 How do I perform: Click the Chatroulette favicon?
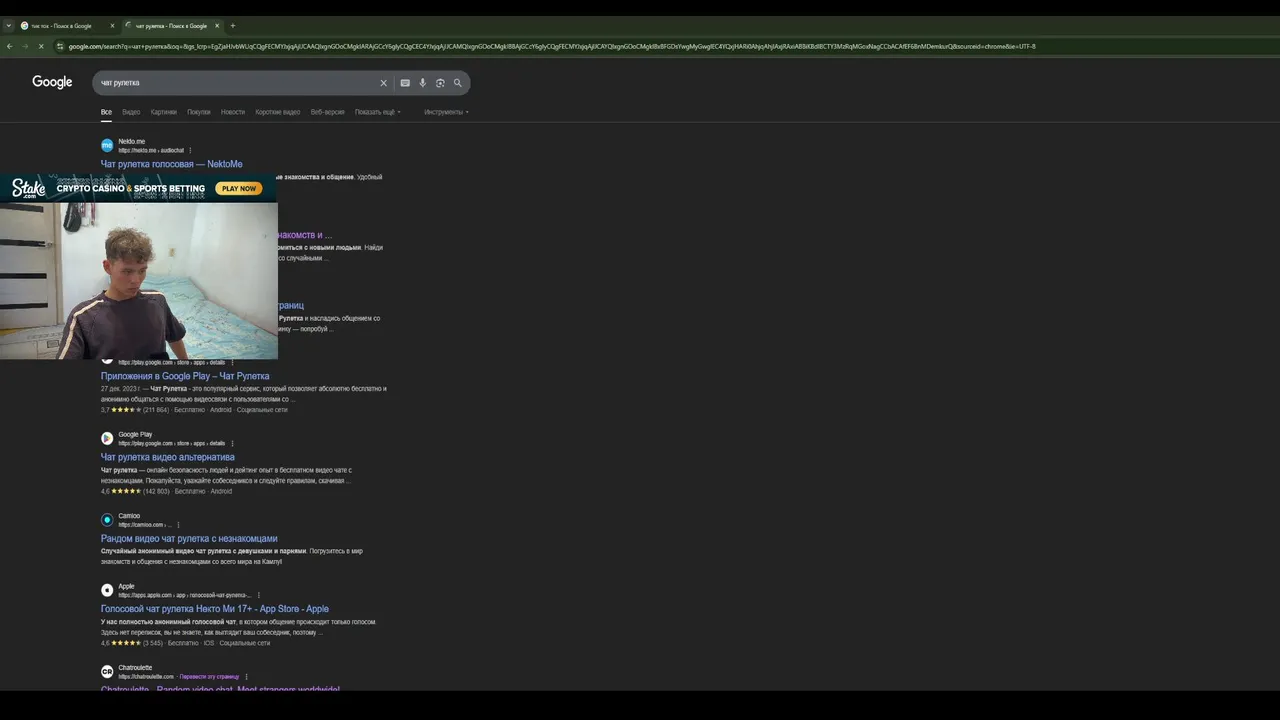coord(107,671)
